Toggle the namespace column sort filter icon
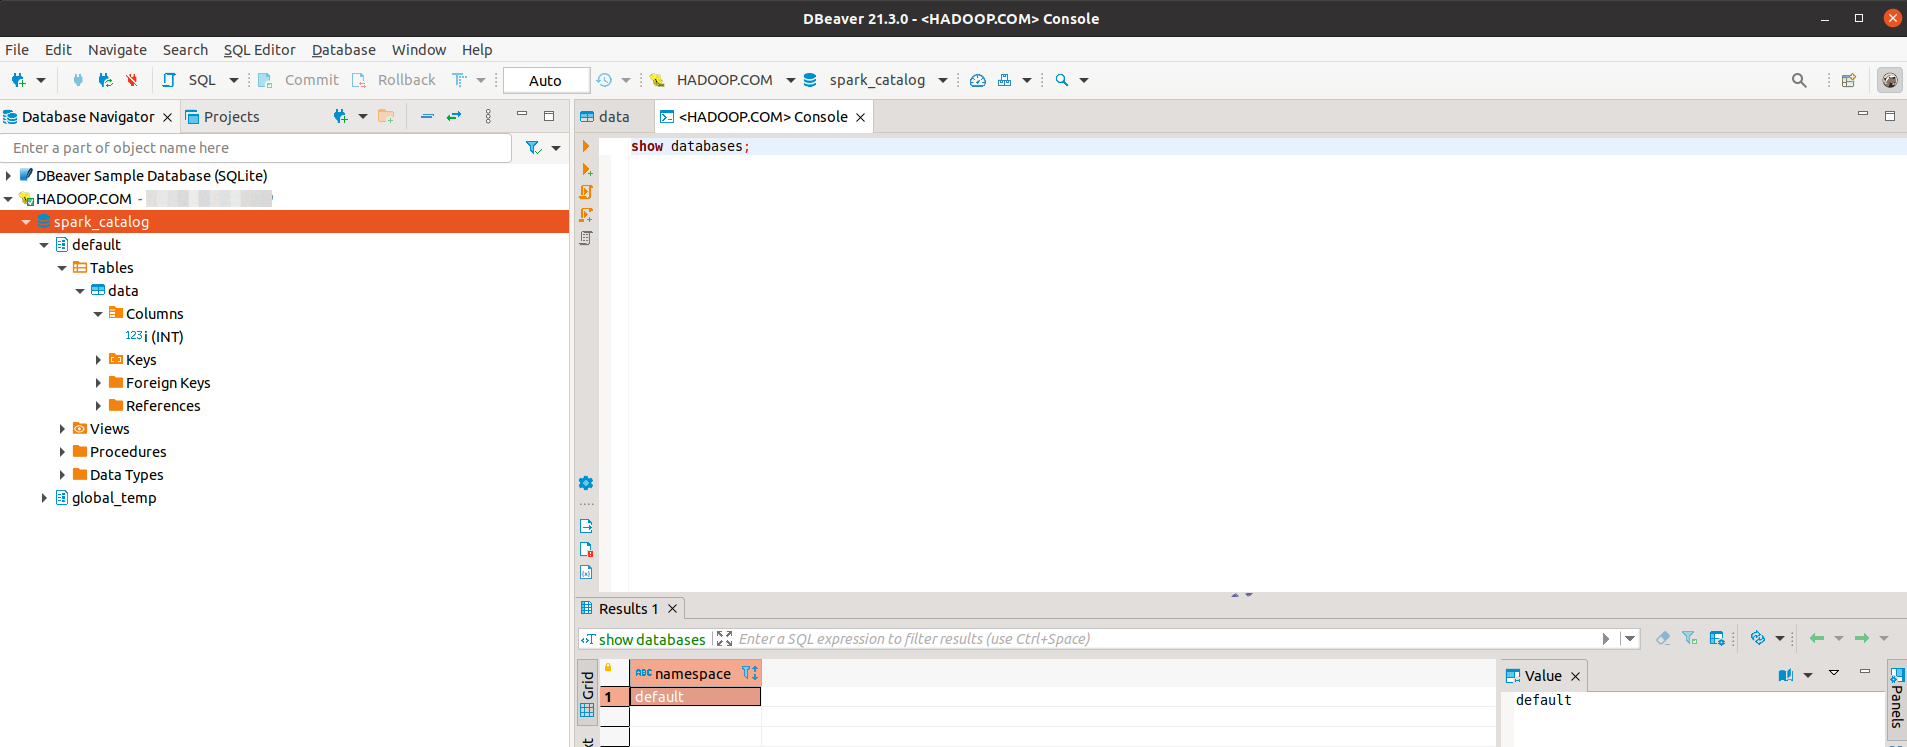The image size is (1907, 747). tap(749, 674)
